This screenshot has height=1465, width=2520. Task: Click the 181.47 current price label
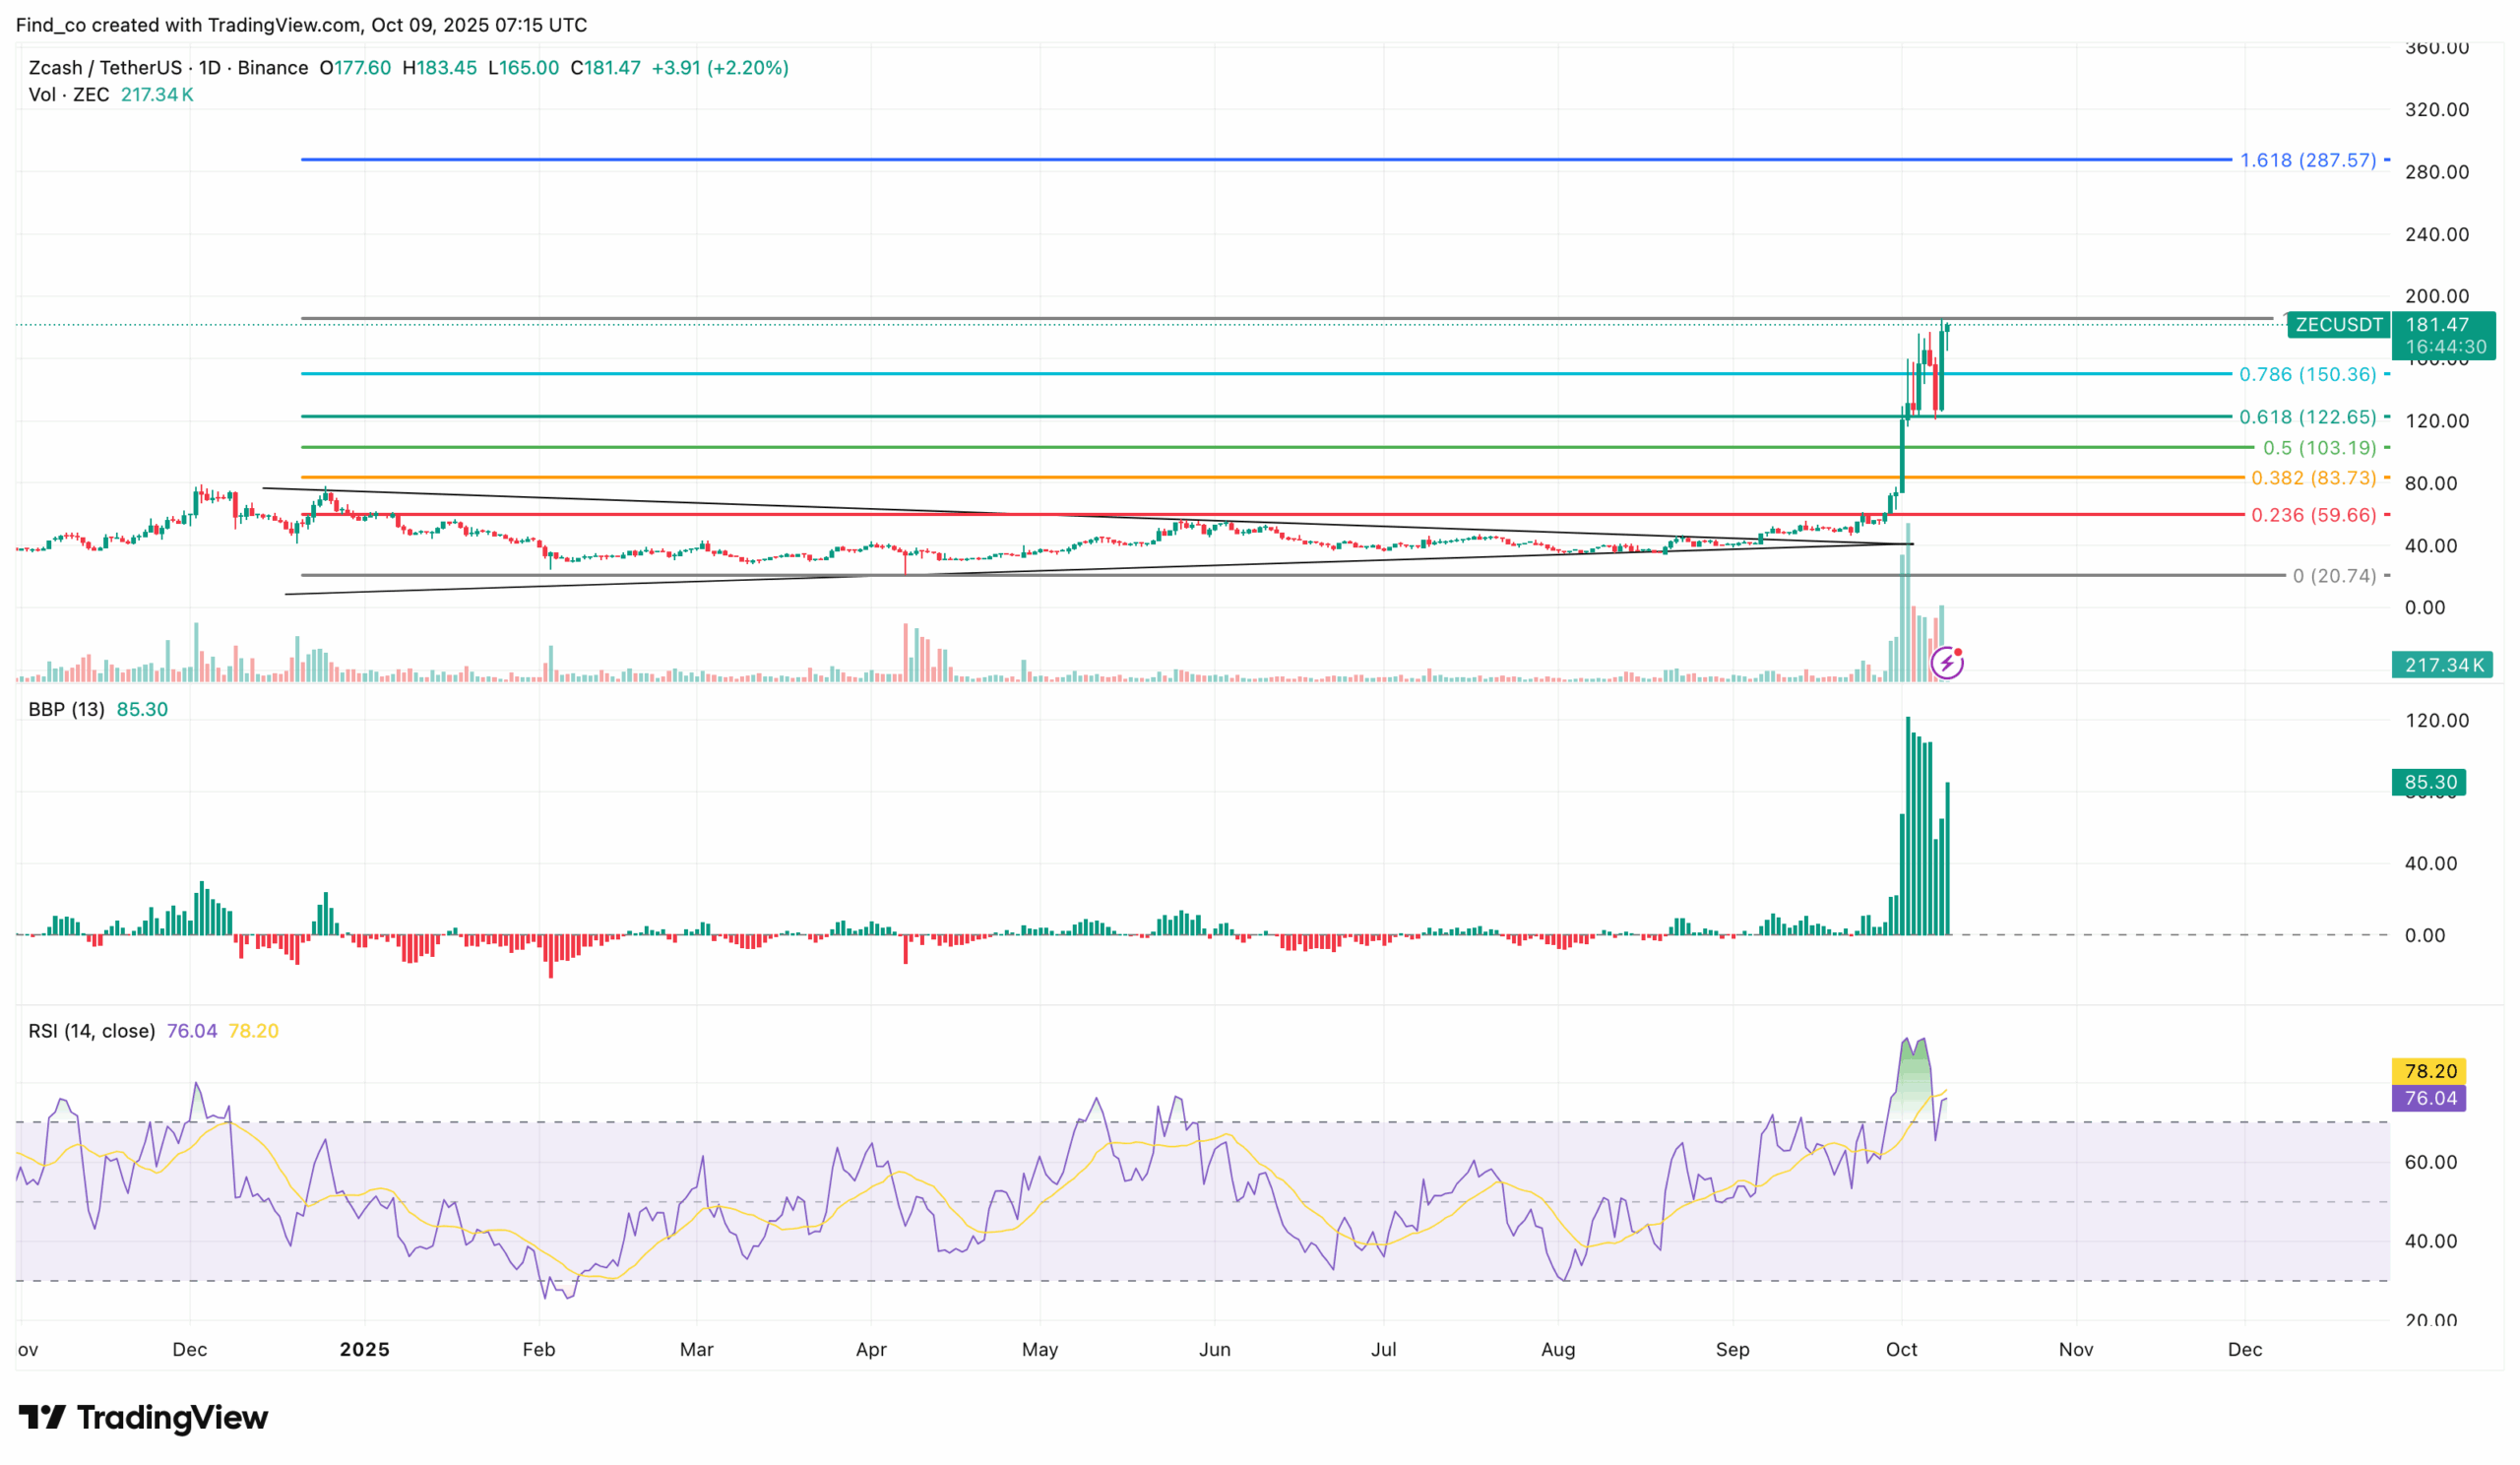tap(2436, 324)
